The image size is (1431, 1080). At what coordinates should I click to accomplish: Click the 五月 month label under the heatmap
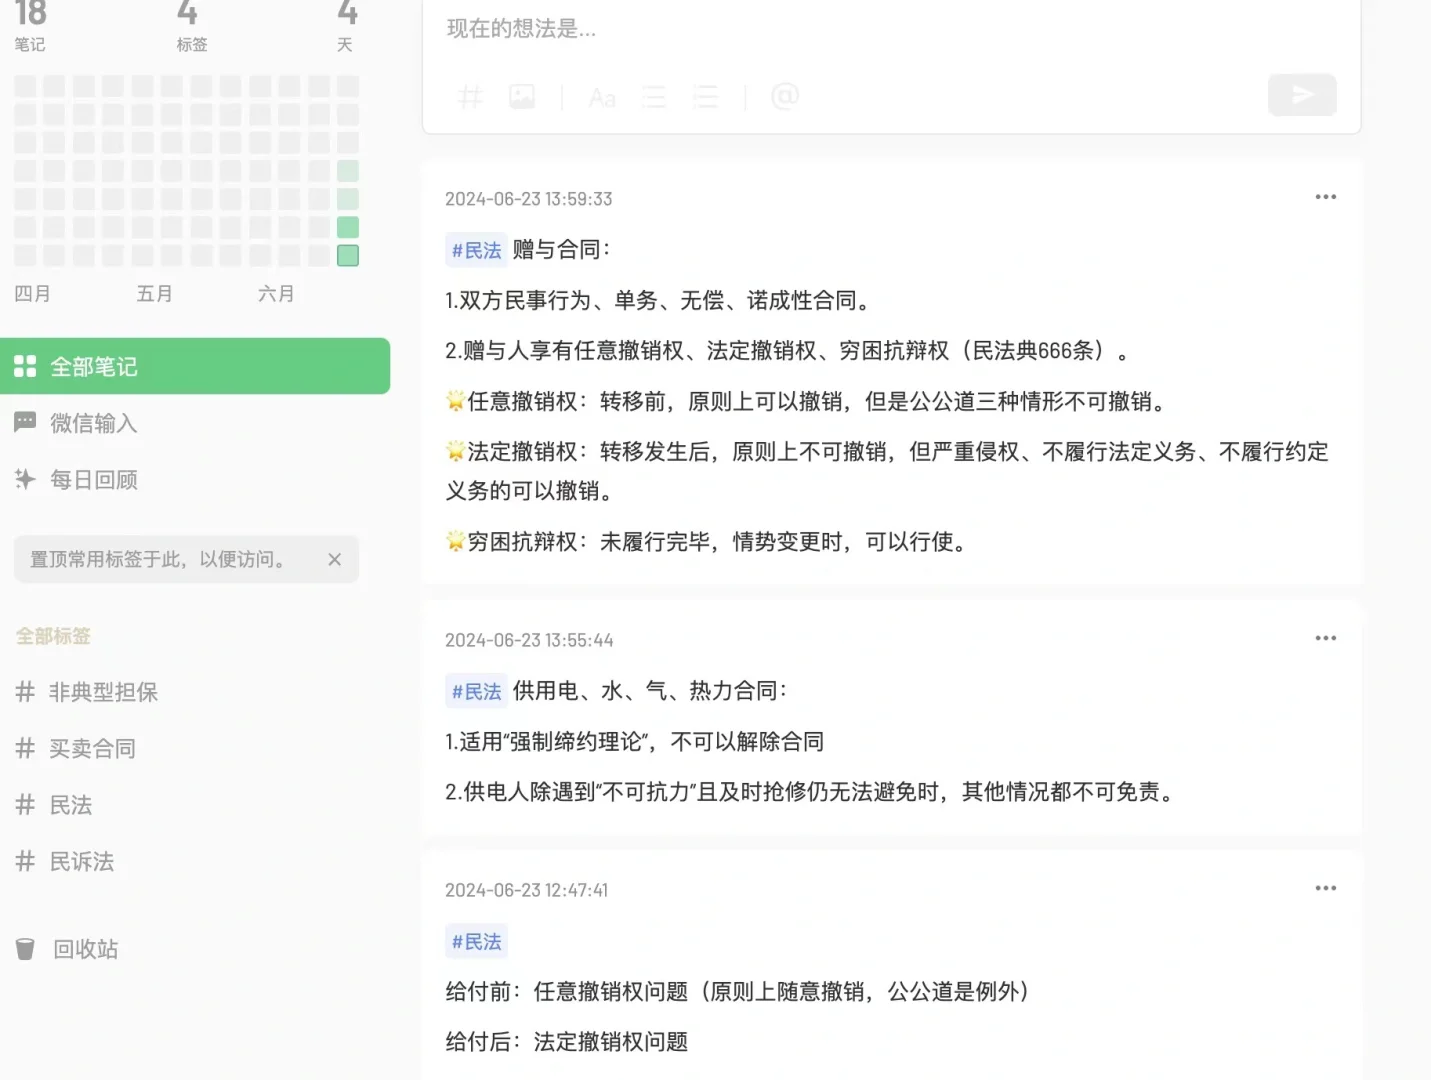point(155,294)
